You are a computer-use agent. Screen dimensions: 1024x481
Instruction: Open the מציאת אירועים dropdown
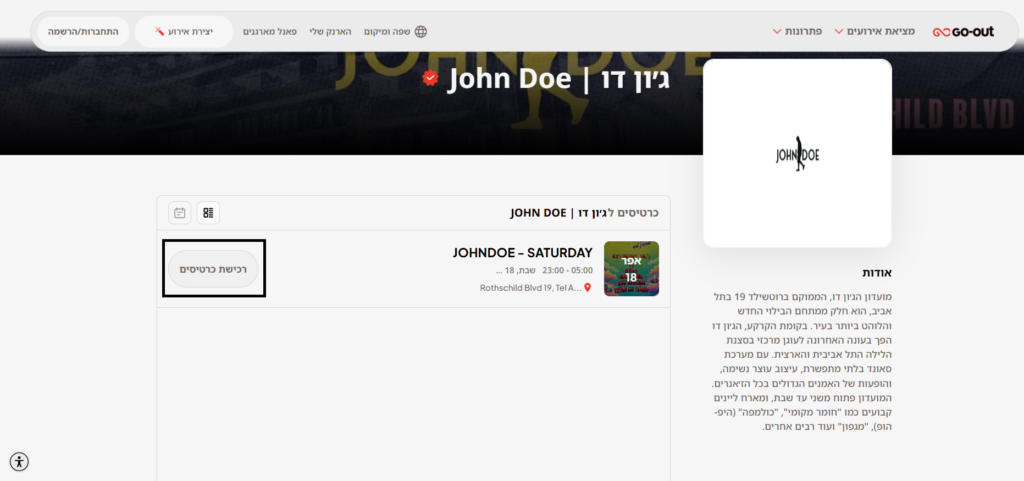(874, 31)
